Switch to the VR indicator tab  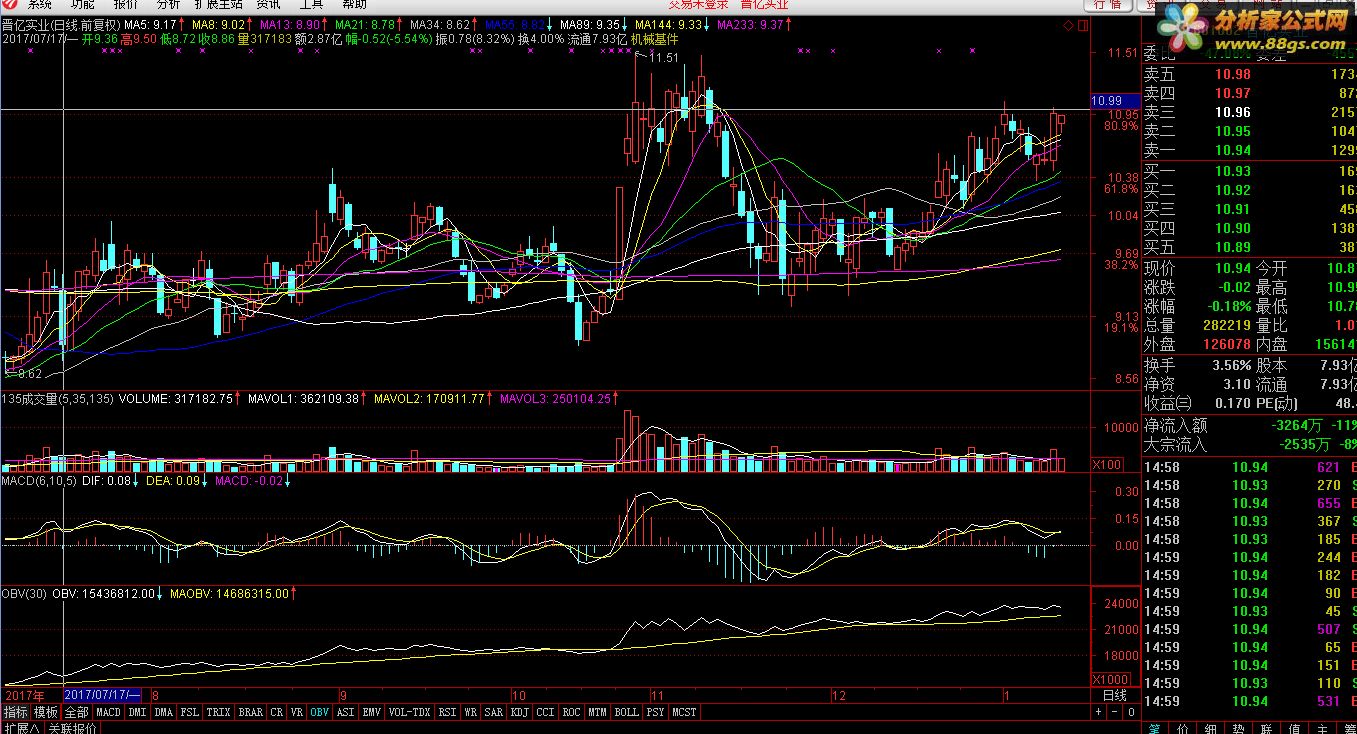point(296,712)
